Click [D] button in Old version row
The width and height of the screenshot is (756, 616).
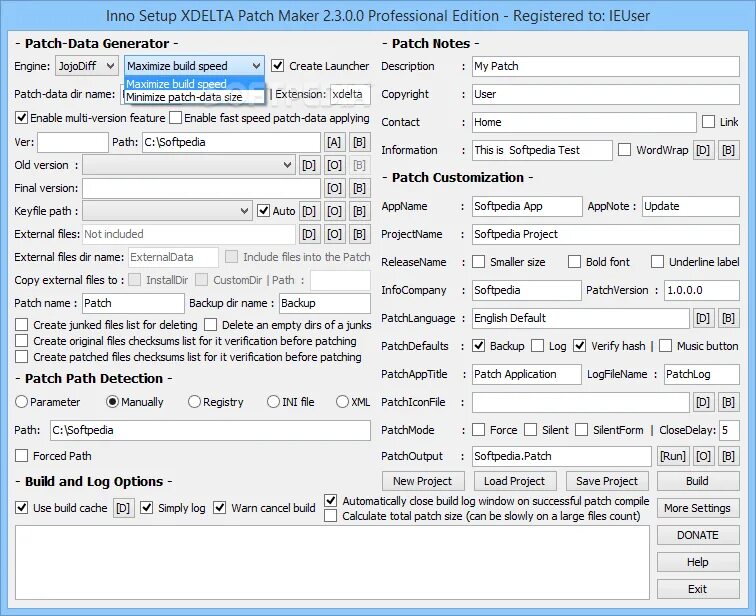pos(309,165)
